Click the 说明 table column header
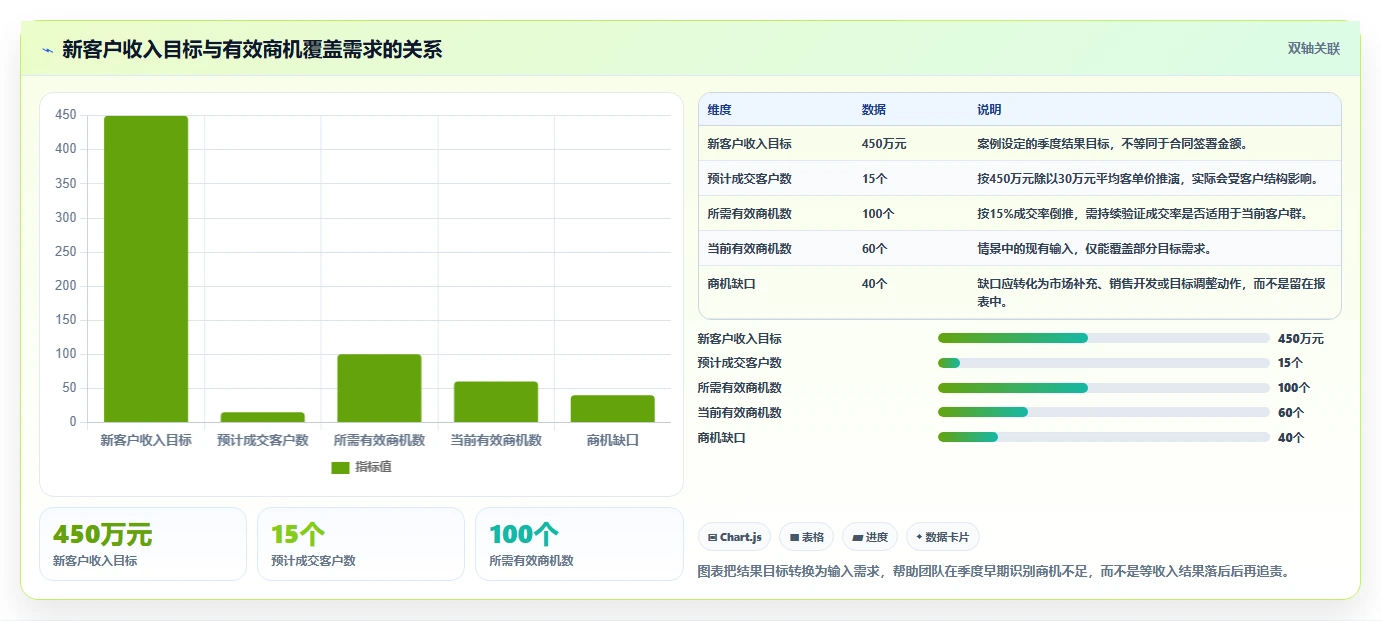 pyautogui.click(x=989, y=110)
